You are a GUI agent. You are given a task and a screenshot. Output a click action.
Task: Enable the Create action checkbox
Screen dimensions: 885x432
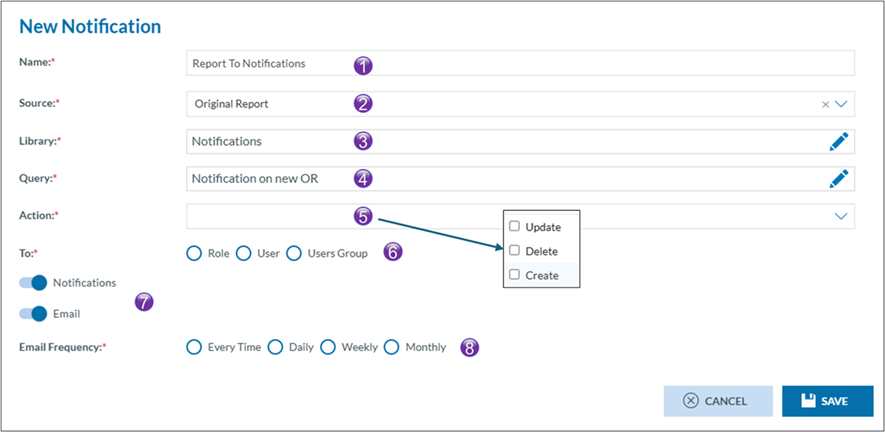pos(514,275)
